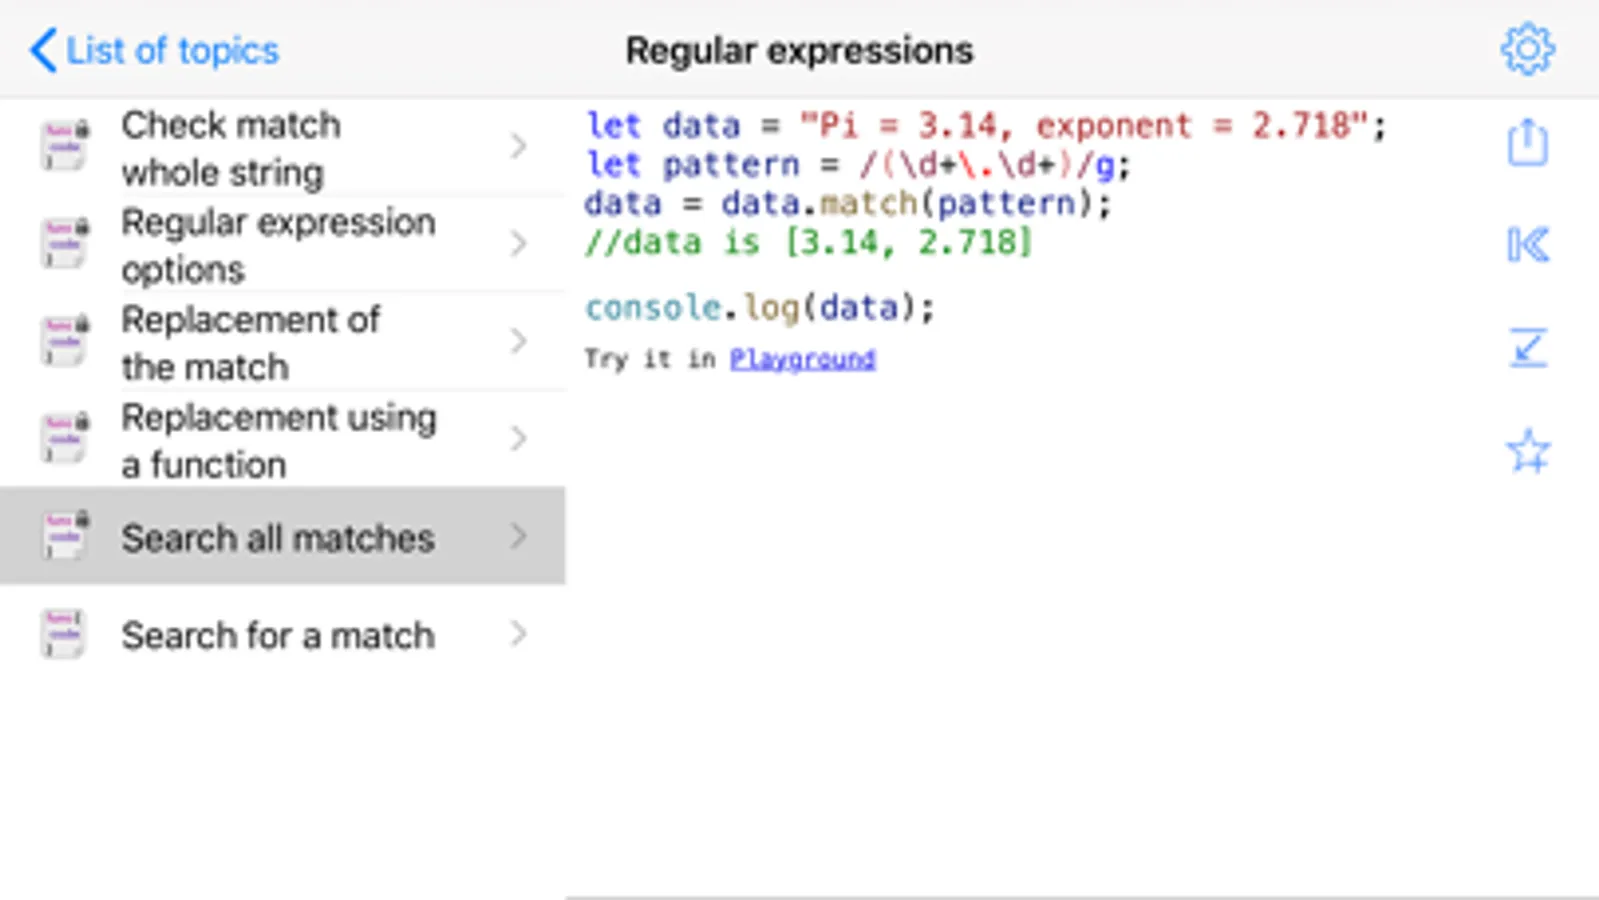Open the Replacement using a function topic
The image size is (1599, 900).
click(278, 441)
